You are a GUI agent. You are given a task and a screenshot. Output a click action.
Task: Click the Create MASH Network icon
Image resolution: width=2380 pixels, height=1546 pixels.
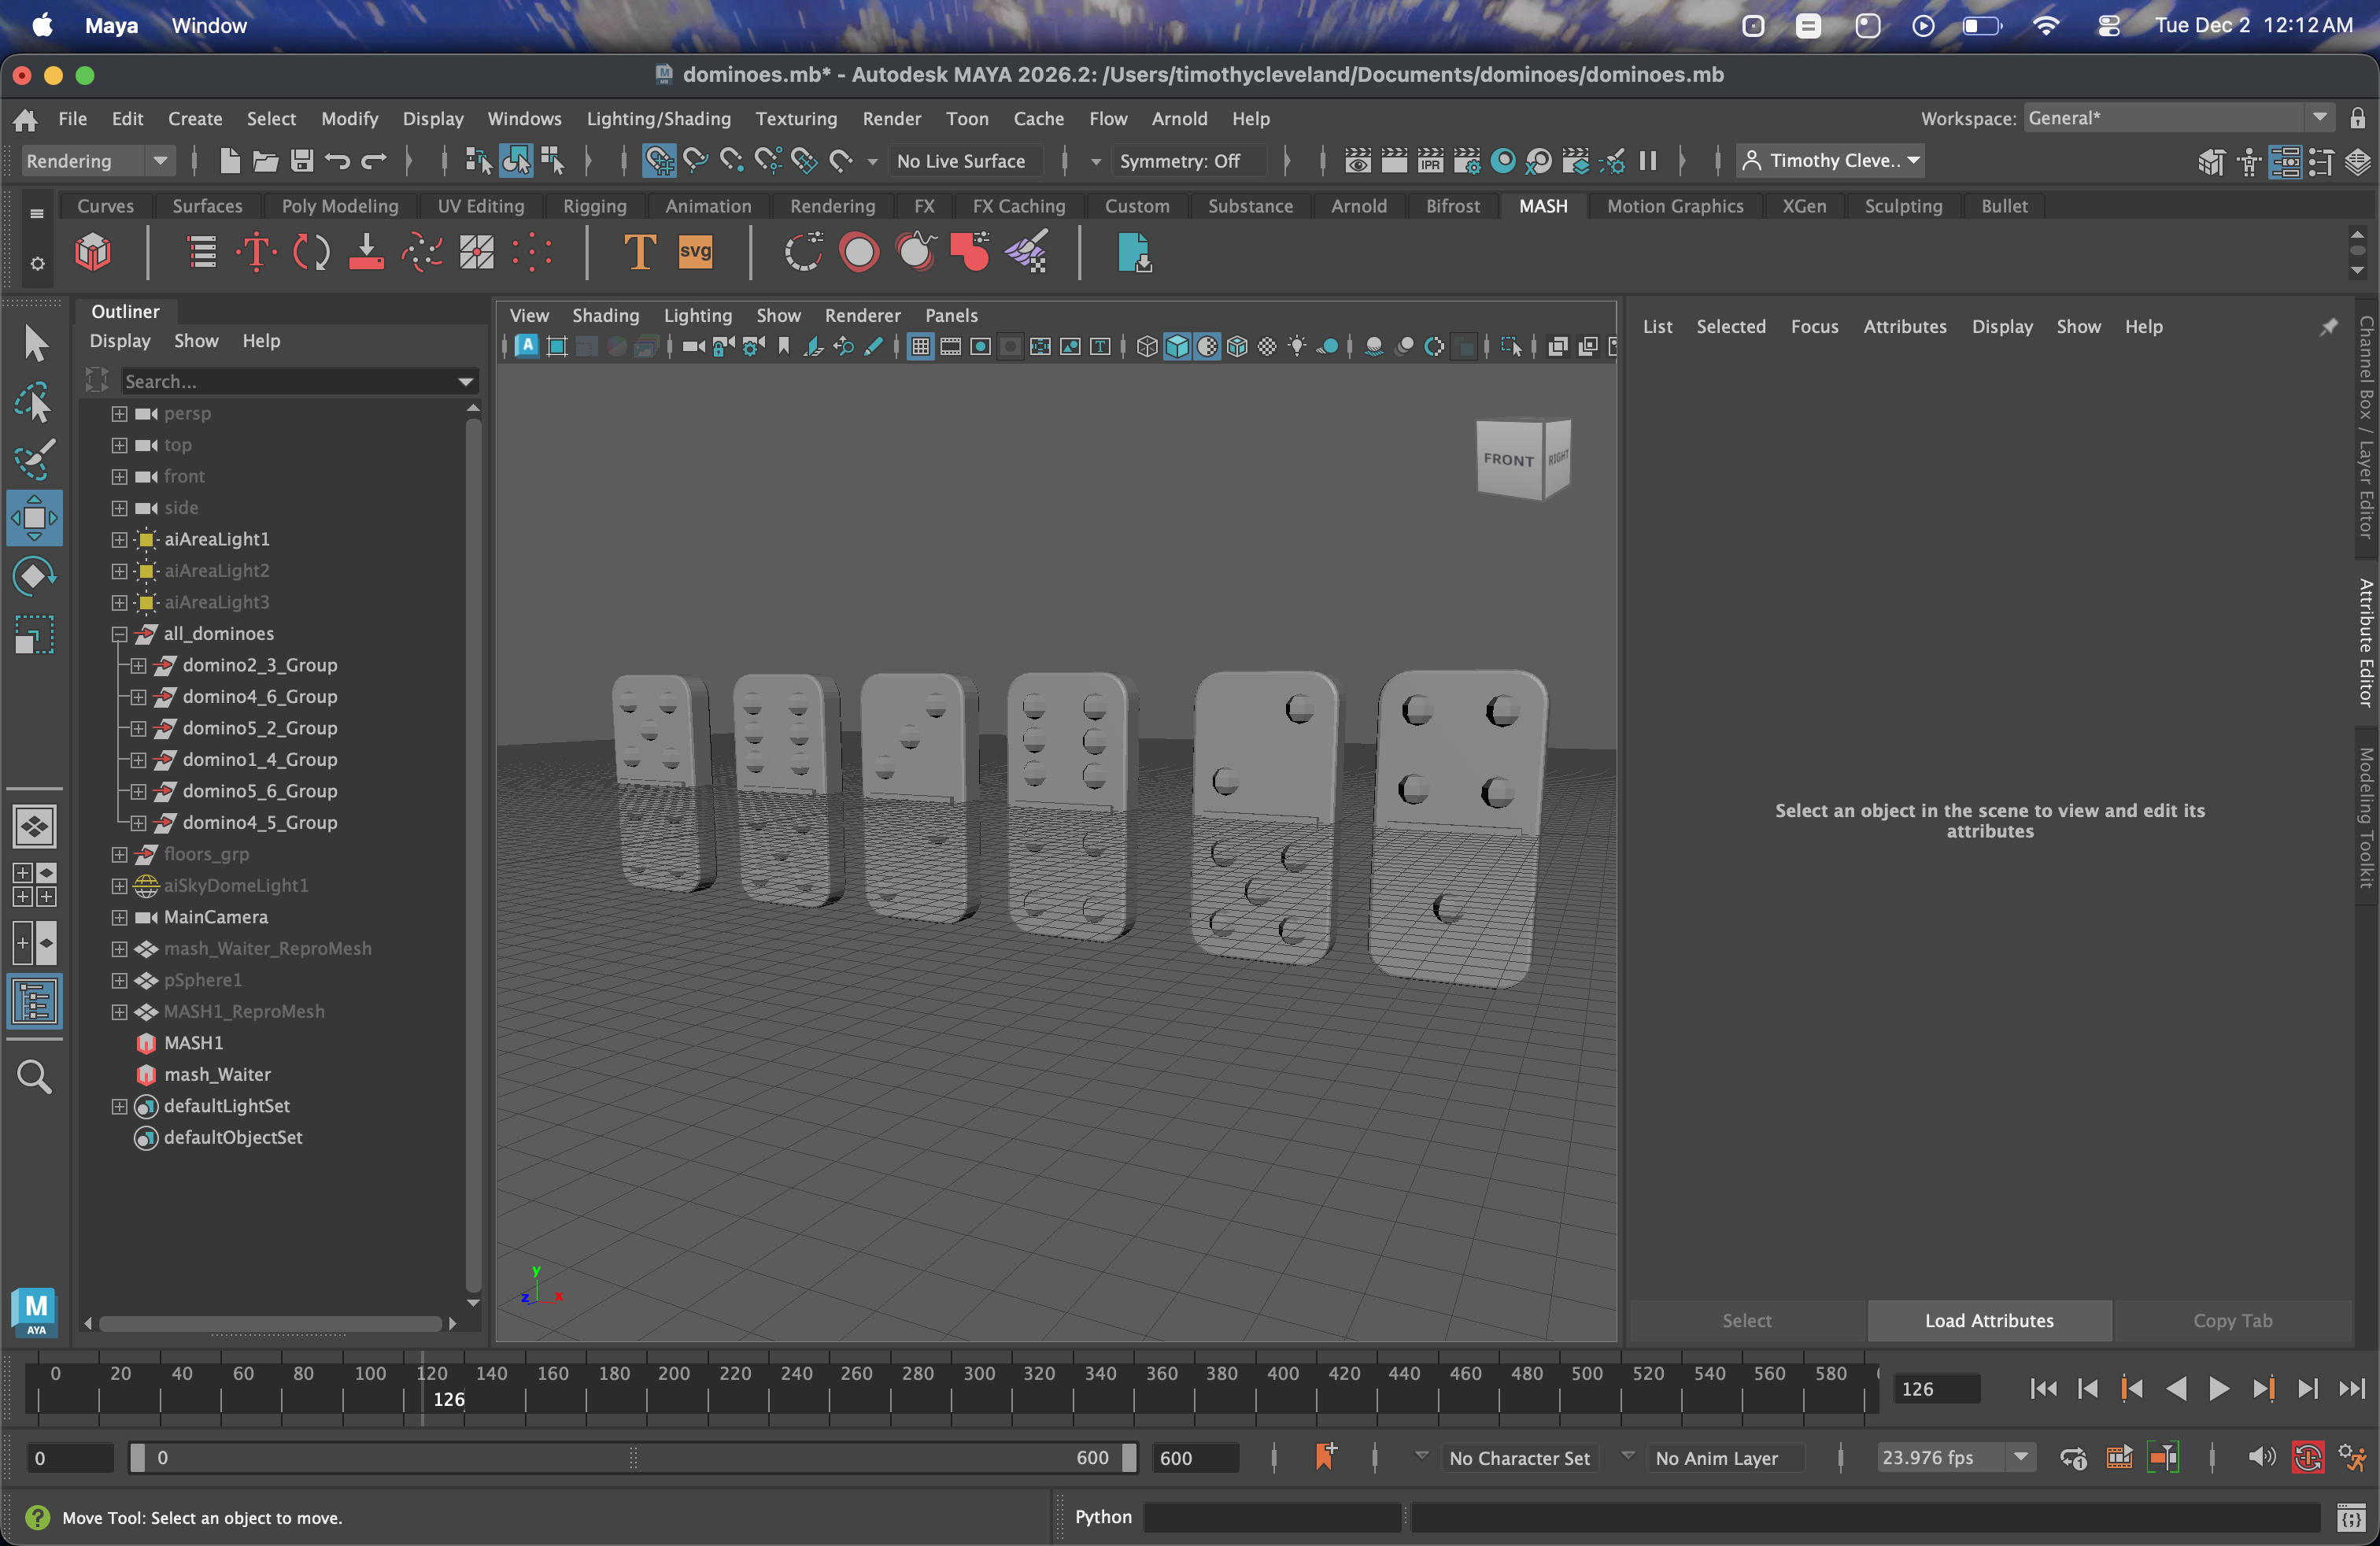pyautogui.click(x=92, y=252)
